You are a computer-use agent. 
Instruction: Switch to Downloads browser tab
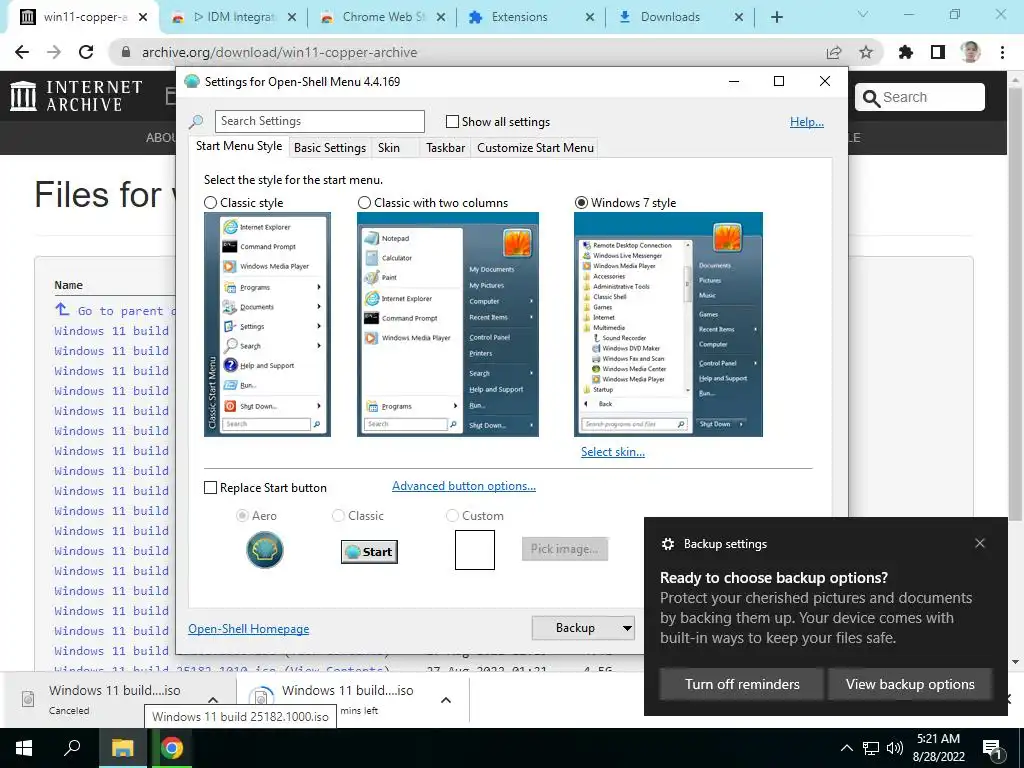[680, 17]
